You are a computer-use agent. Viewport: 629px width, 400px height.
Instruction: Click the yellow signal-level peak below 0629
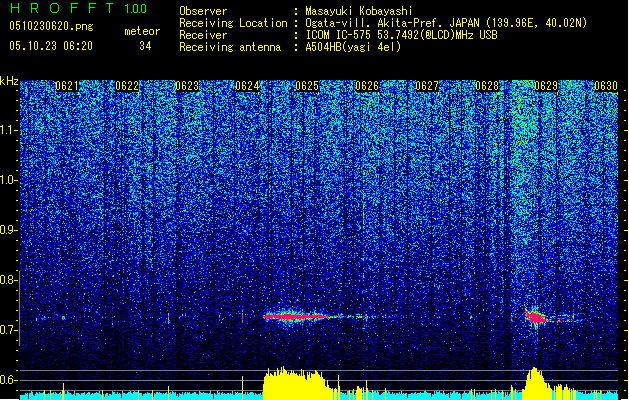535,383
